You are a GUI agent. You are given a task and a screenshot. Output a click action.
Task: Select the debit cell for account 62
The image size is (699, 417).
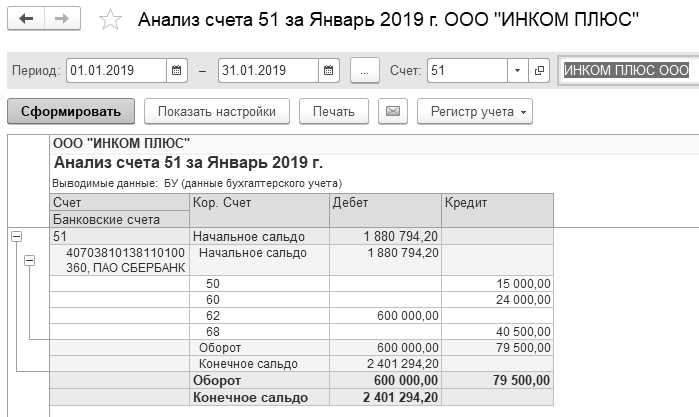click(385, 316)
